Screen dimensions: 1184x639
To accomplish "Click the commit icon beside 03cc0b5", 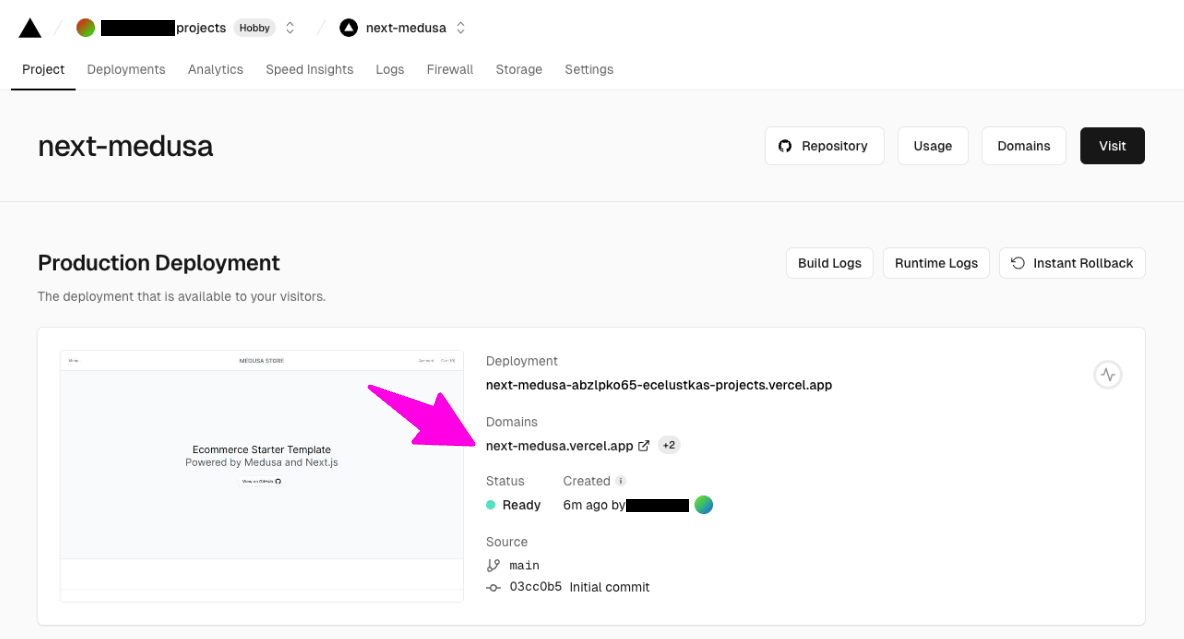I will pyautogui.click(x=493, y=588).
